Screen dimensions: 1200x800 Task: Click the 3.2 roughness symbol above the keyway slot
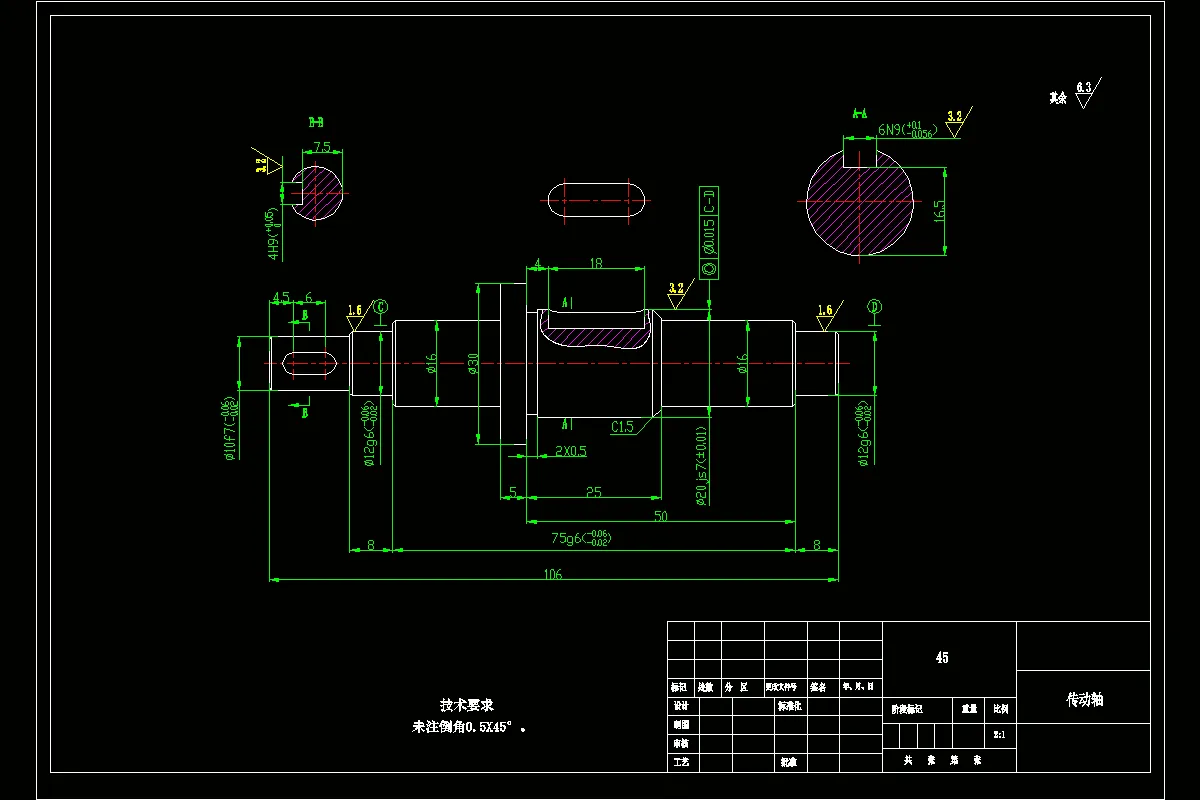coord(675,287)
